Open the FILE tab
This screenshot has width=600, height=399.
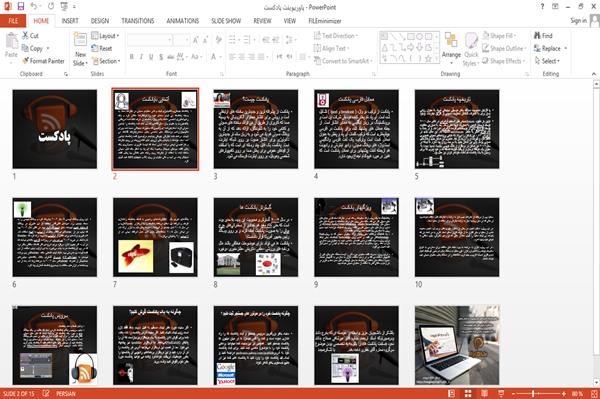coord(13,21)
